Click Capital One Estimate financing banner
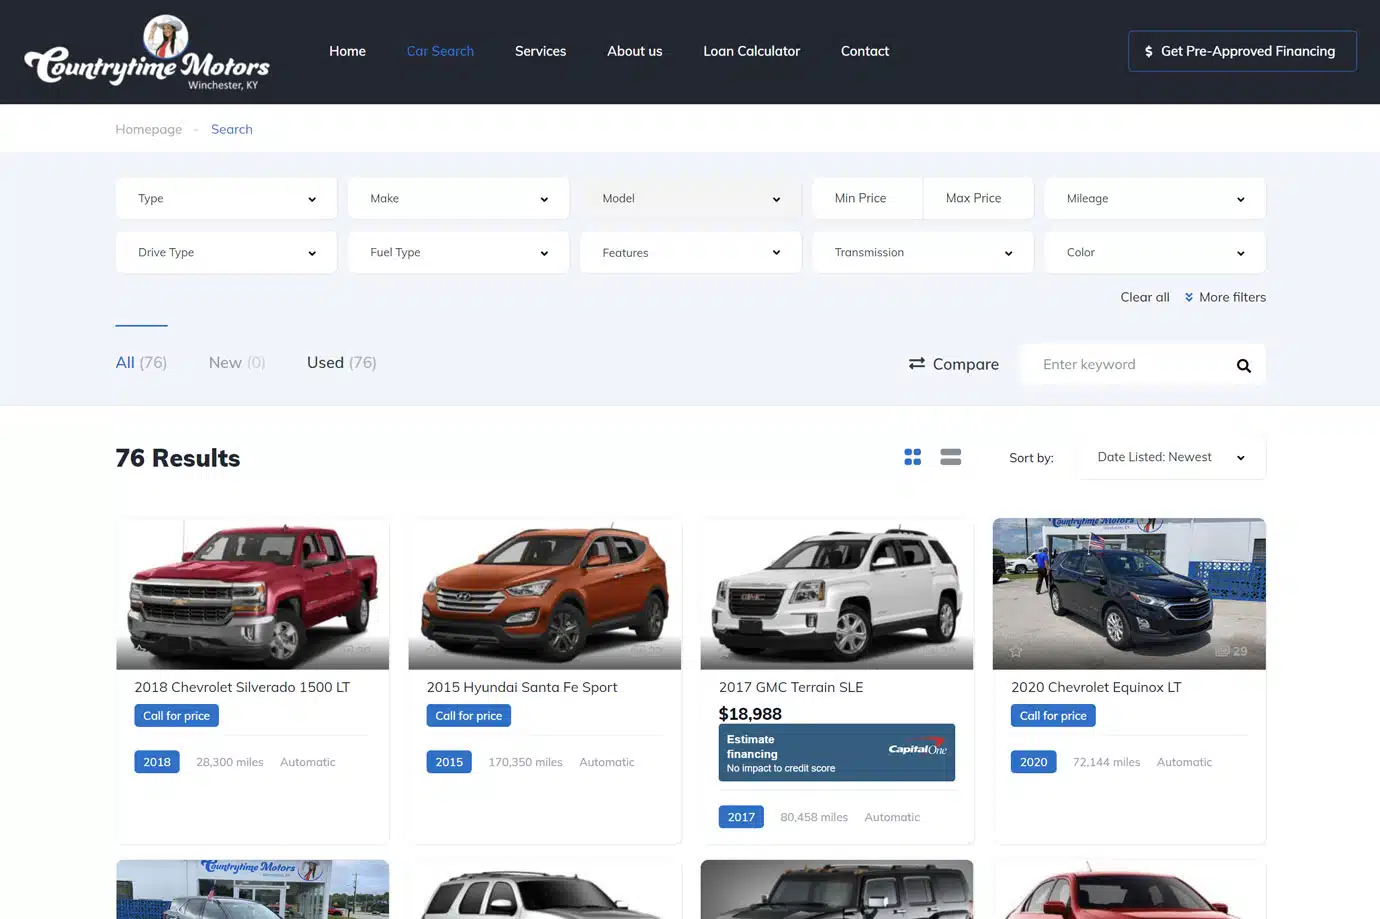 click(836, 752)
